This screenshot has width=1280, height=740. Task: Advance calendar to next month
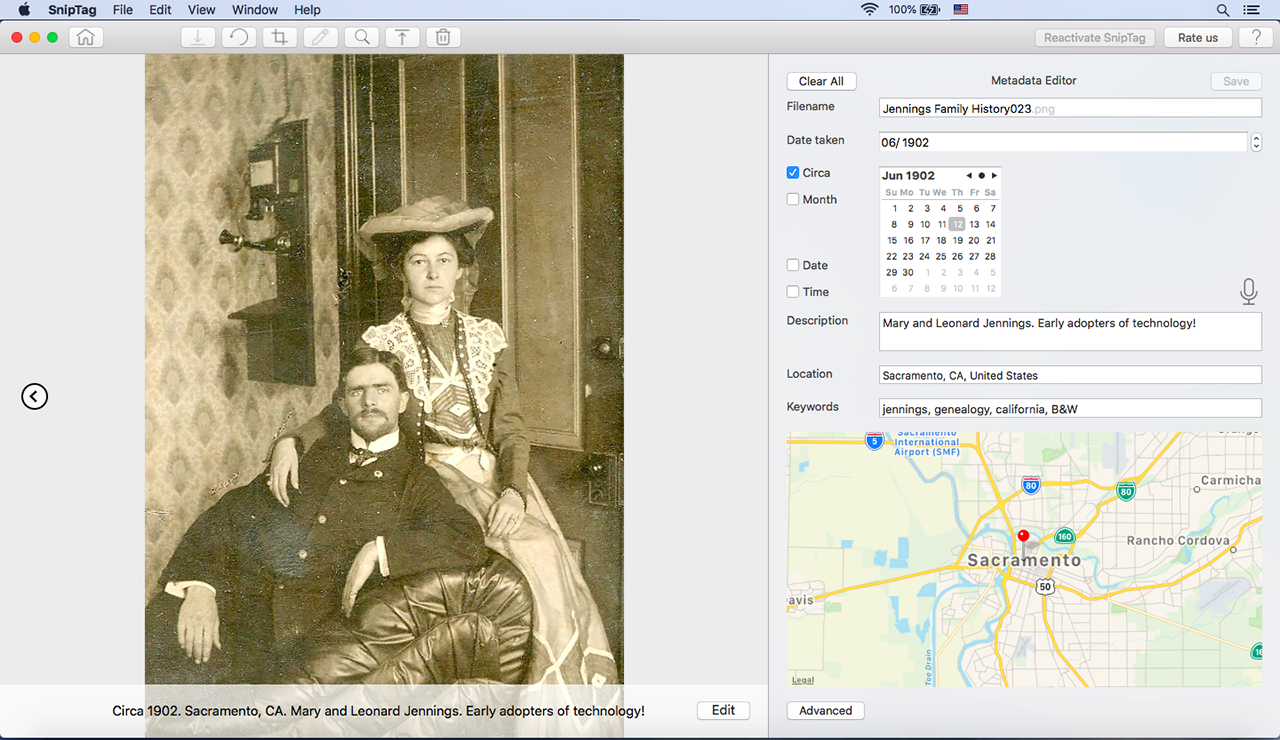994,175
